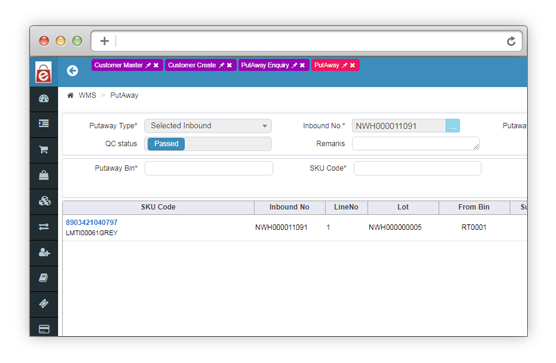The width and height of the screenshot is (556, 363).
Task: Open the shopping bag sidebar icon
Action: 44,175
